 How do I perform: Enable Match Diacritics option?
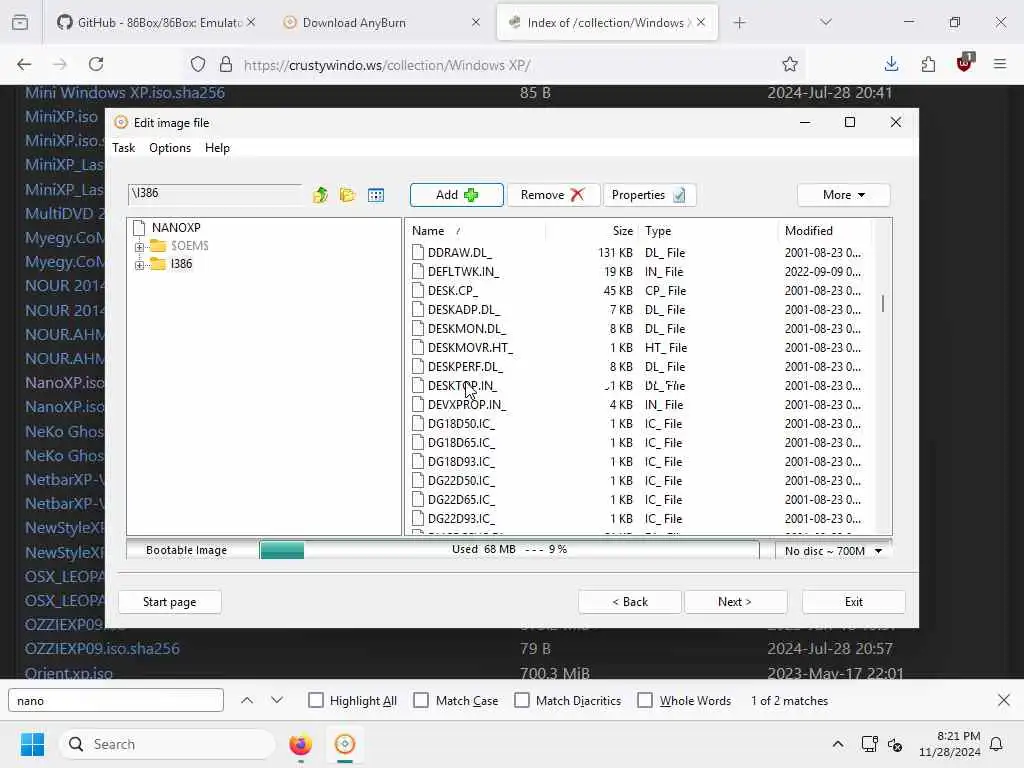[x=522, y=700]
